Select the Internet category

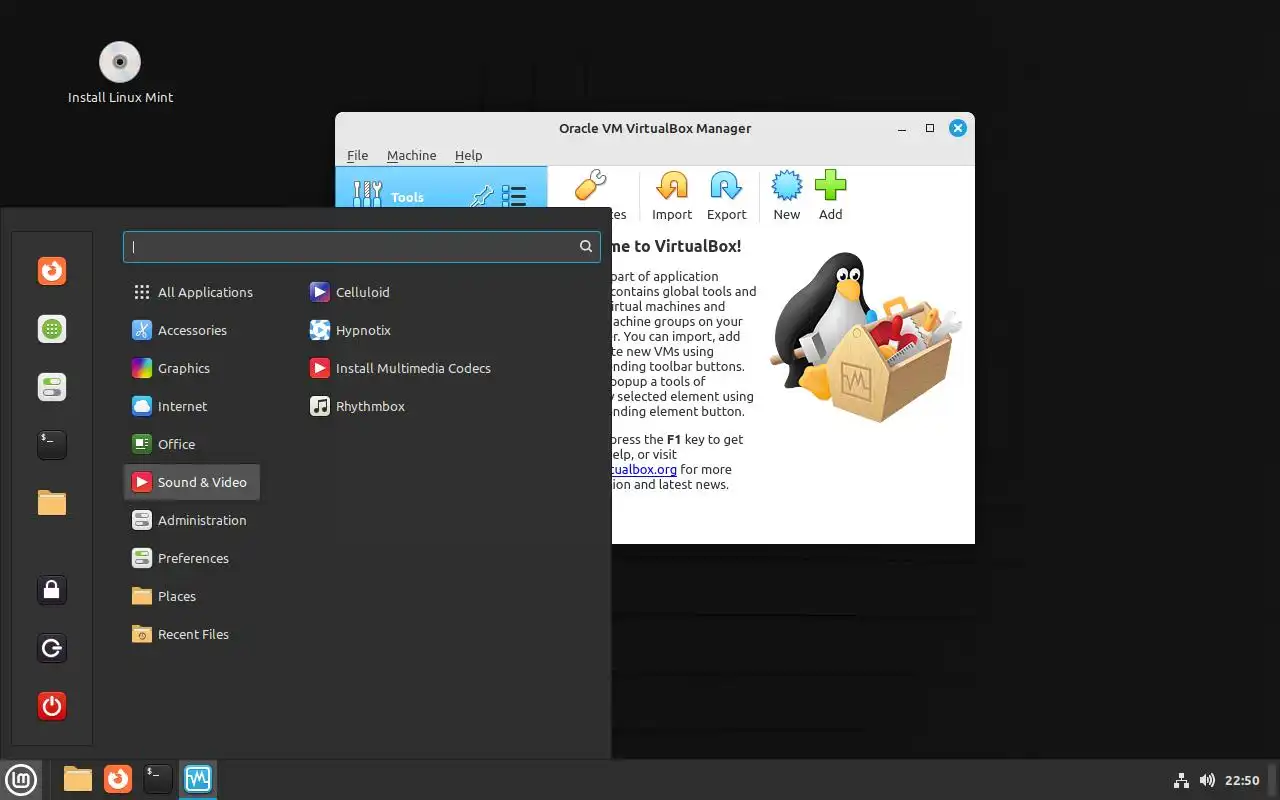click(x=192, y=406)
